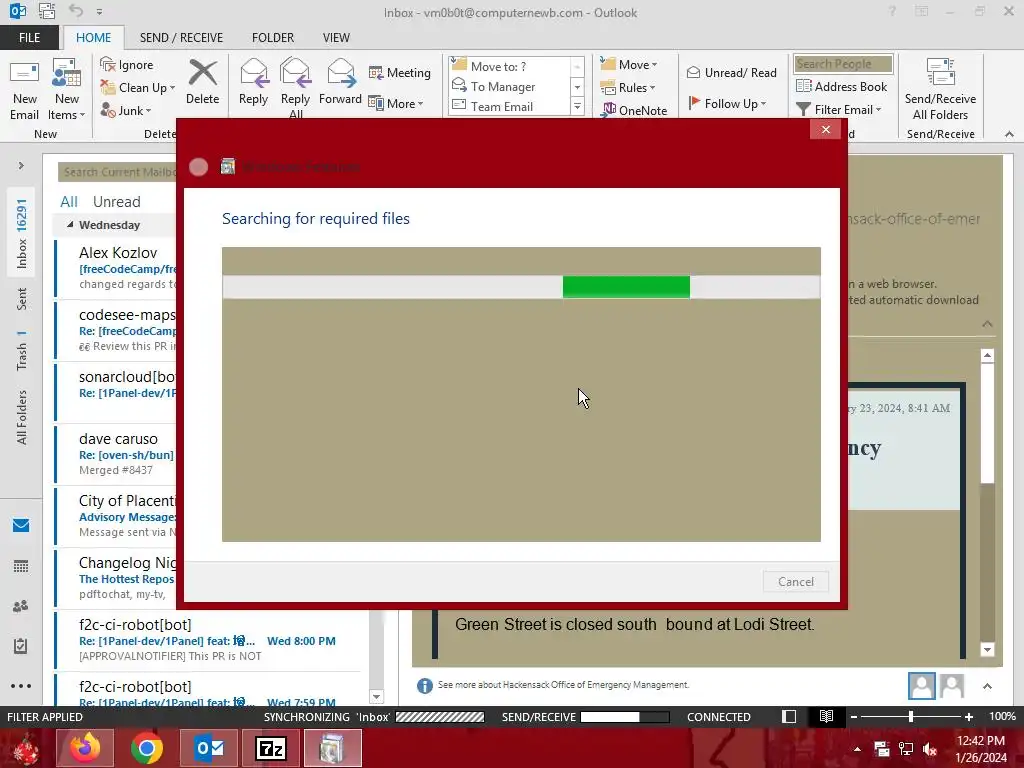1024x768 pixels.
Task: Click Undo in the quick access toolbar
Action: (76, 11)
